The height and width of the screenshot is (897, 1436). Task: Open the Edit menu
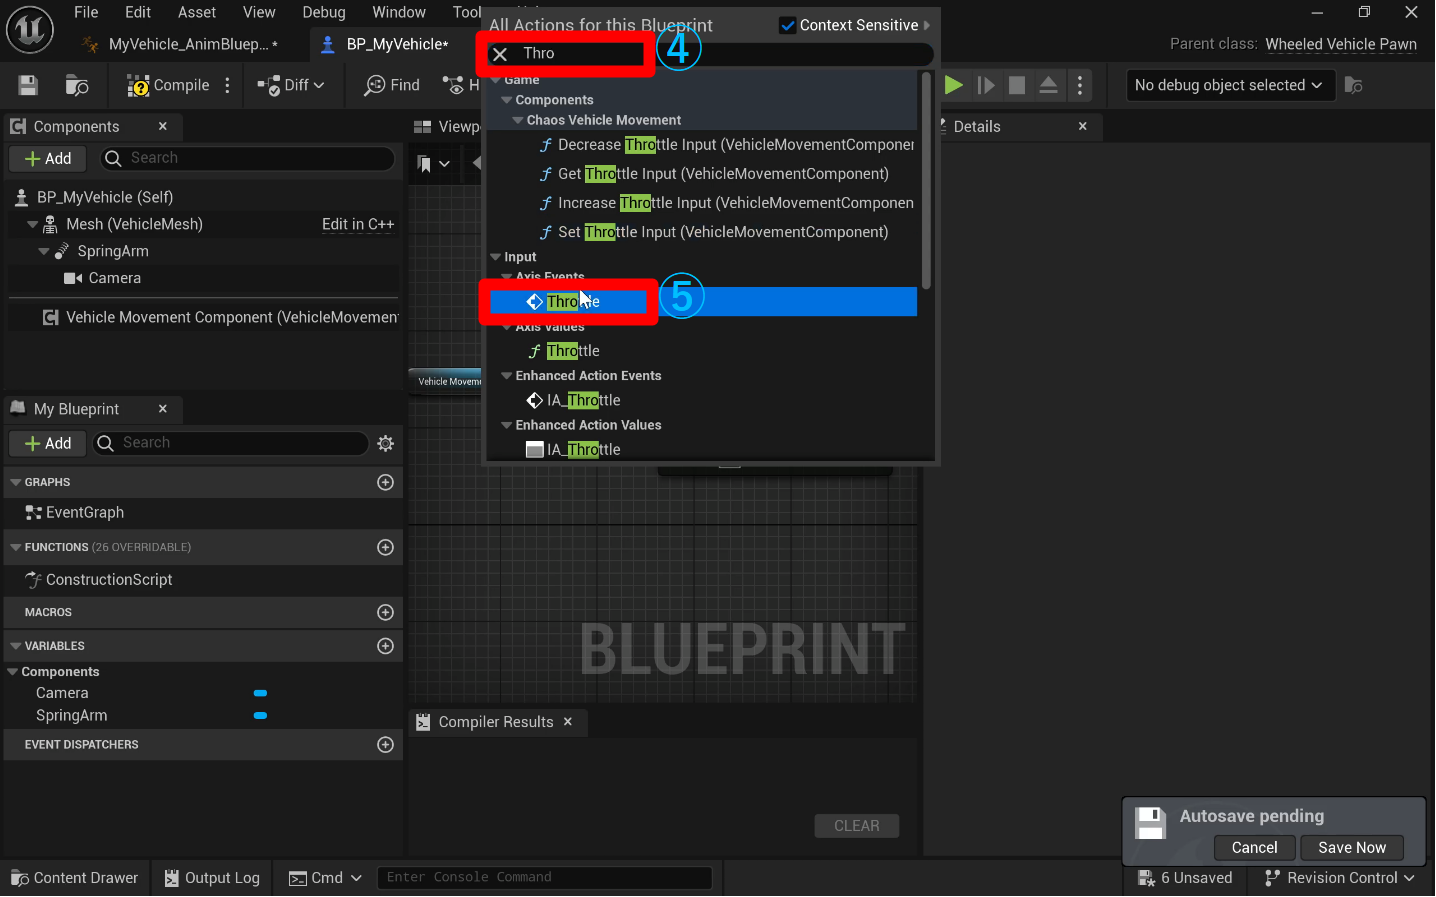click(x=138, y=12)
